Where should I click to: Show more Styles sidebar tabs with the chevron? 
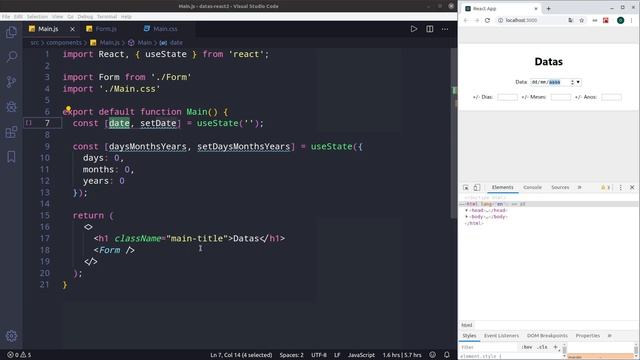tap(610, 336)
